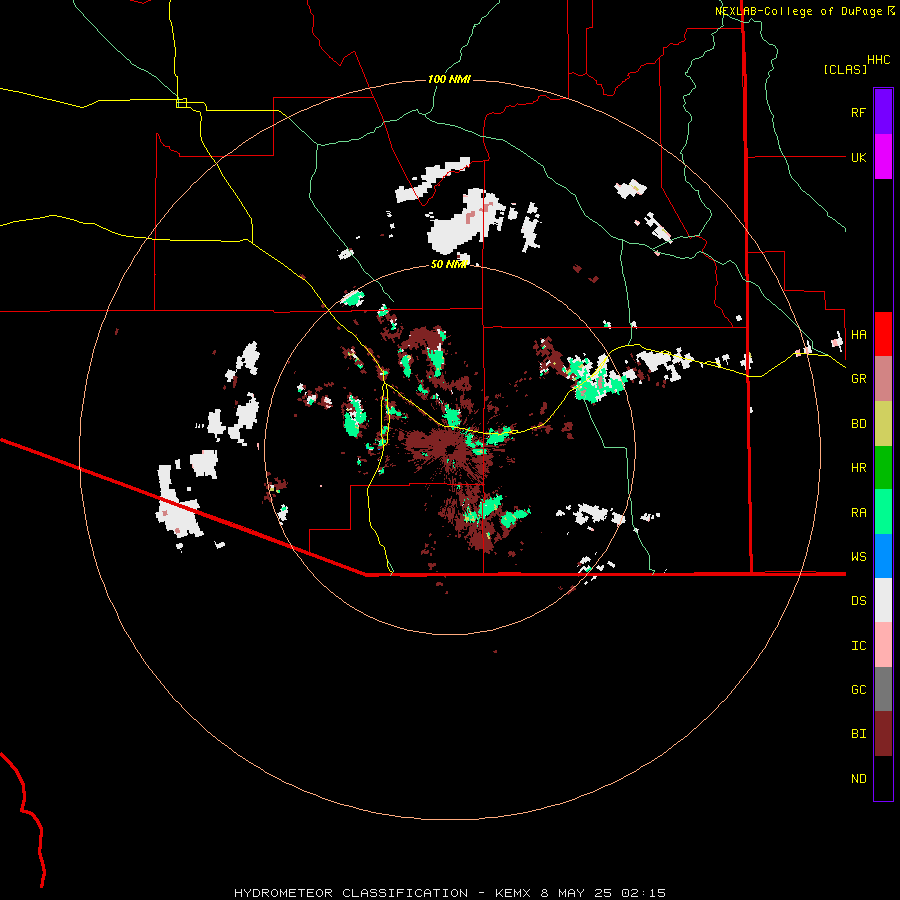Image resolution: width=900 pixels, height=900 pixels.
Task: Click the small yellow square city marker
Action: pos(181,103)
